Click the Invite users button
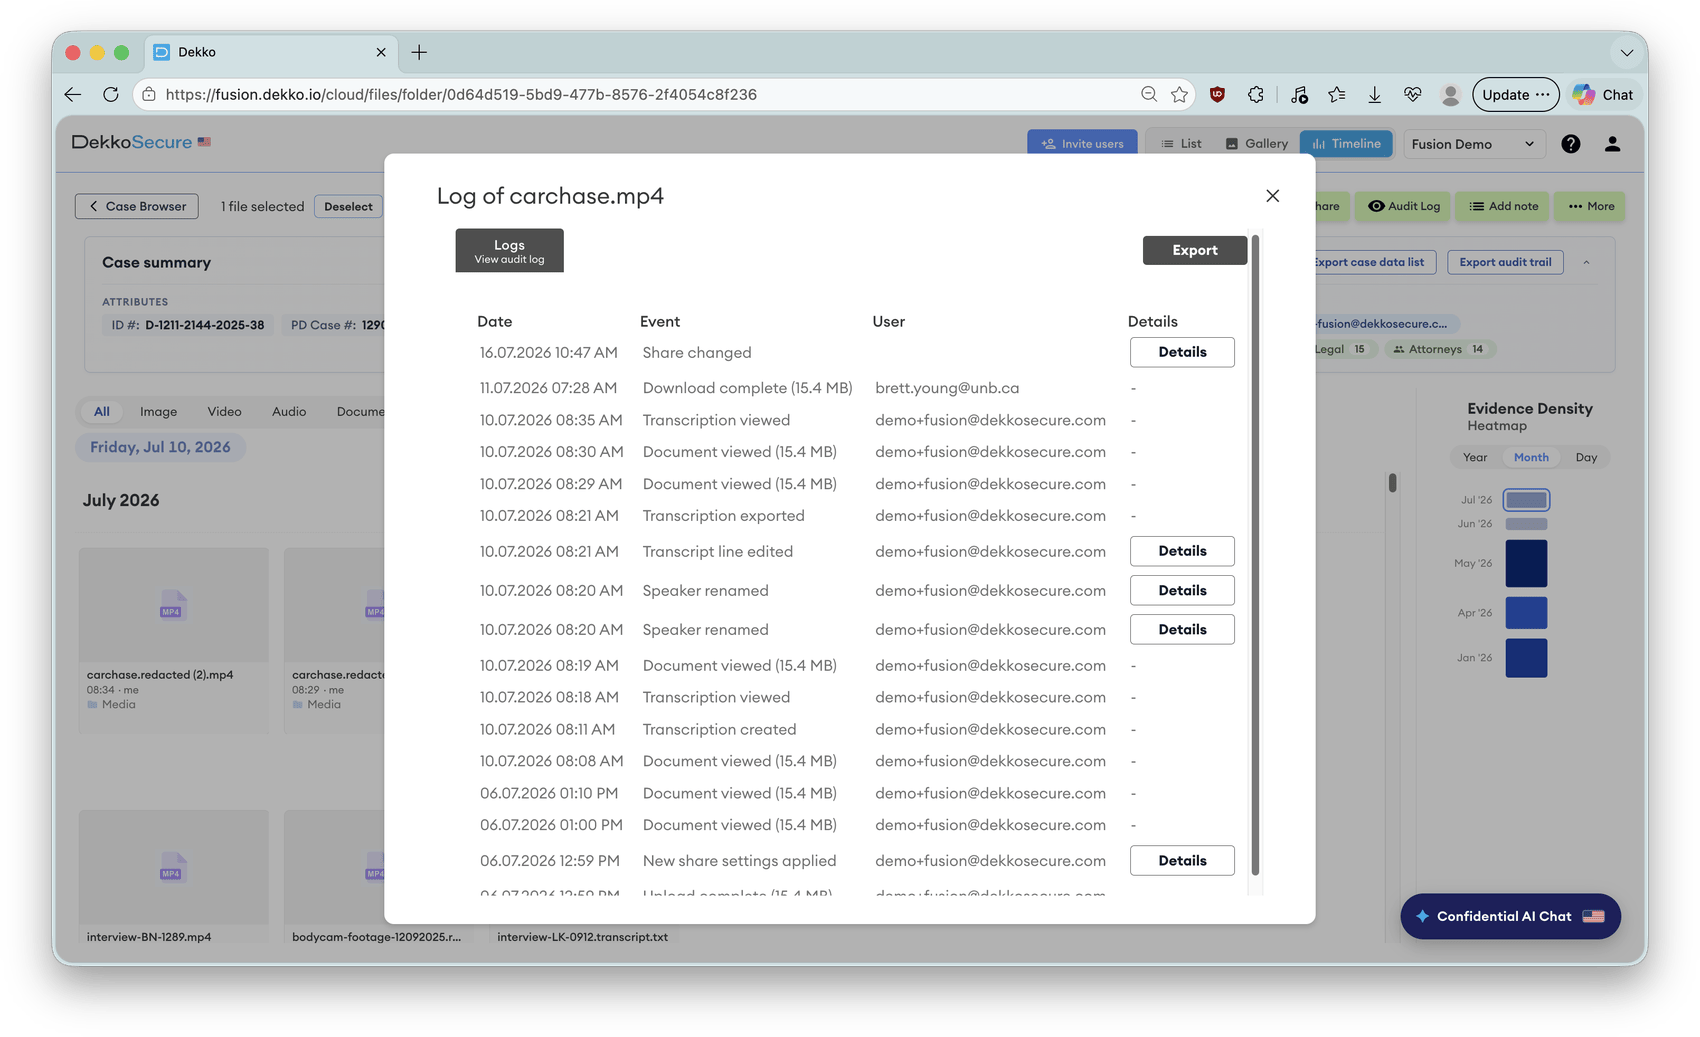Screen dimensions: 1700x1037 click(x=1082, y=144)
